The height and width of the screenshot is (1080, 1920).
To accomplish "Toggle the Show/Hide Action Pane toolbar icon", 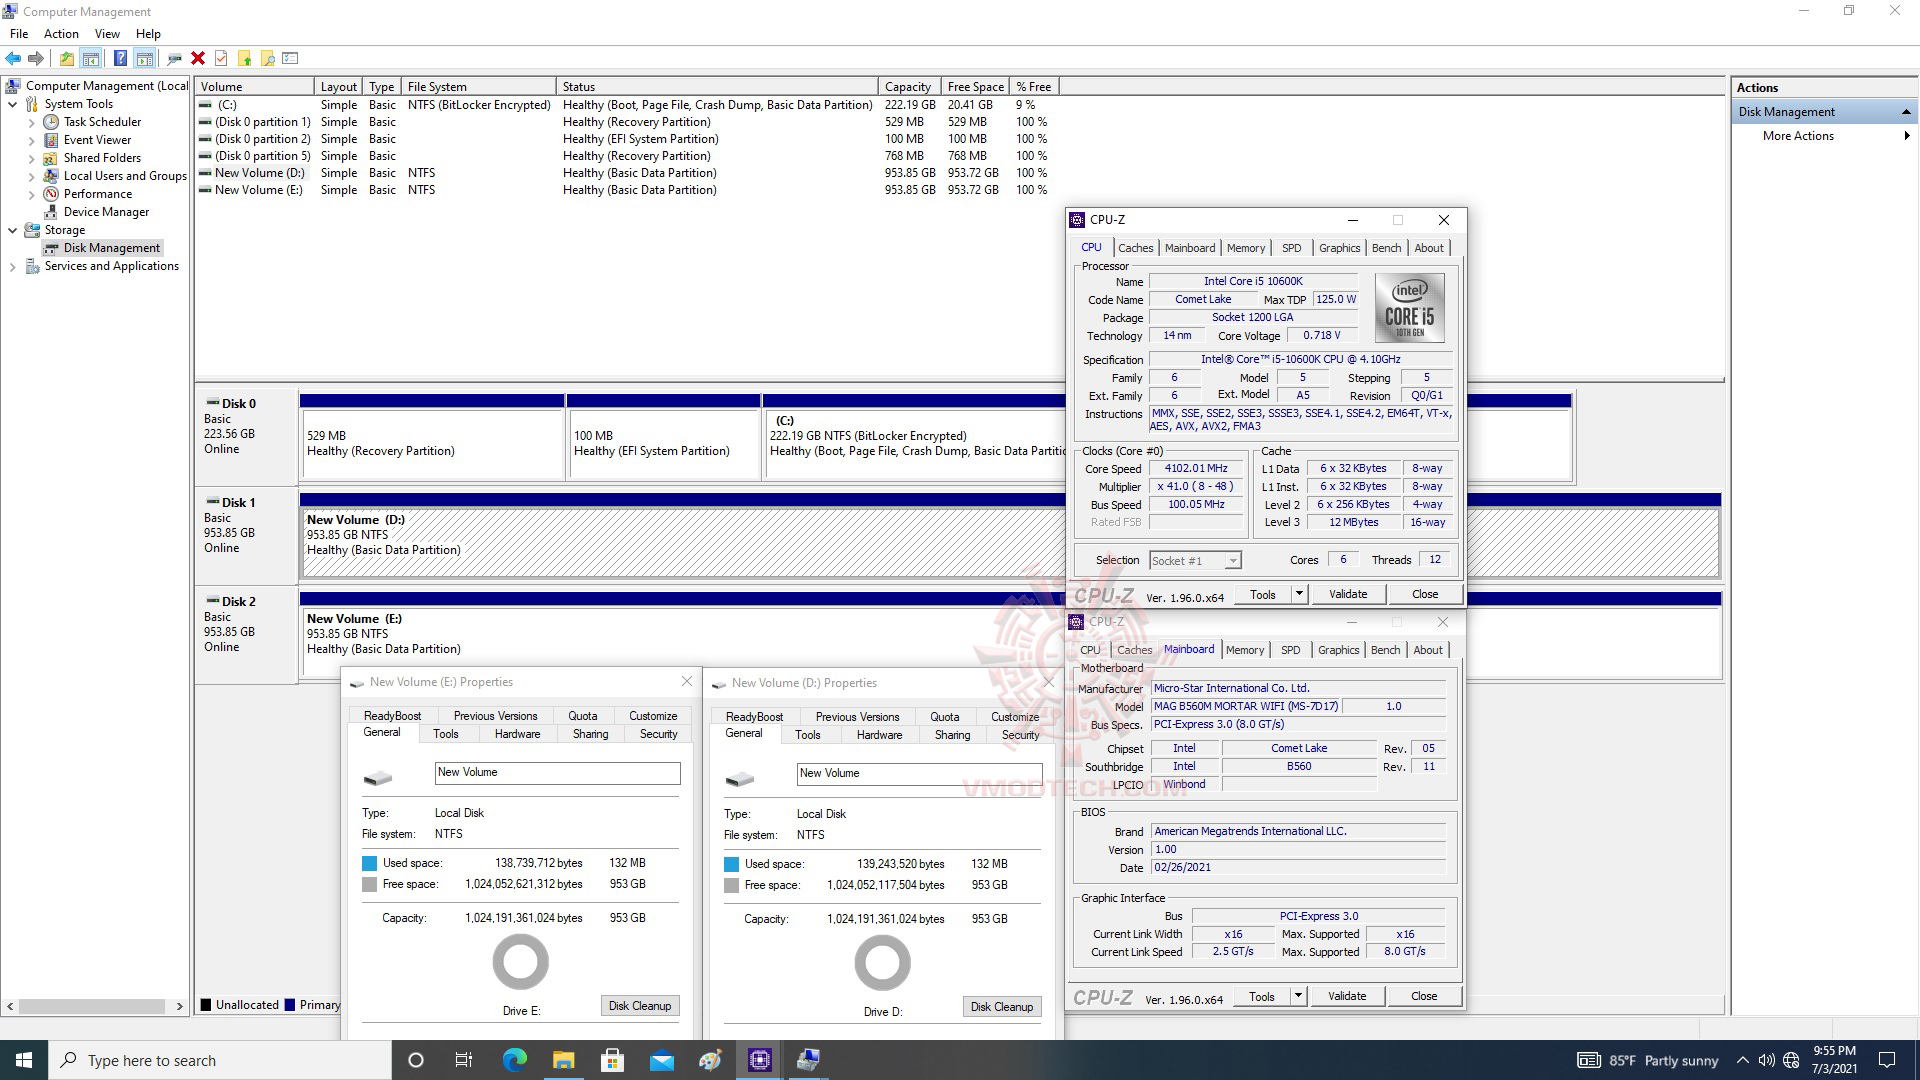I will (x=144, y=58).
